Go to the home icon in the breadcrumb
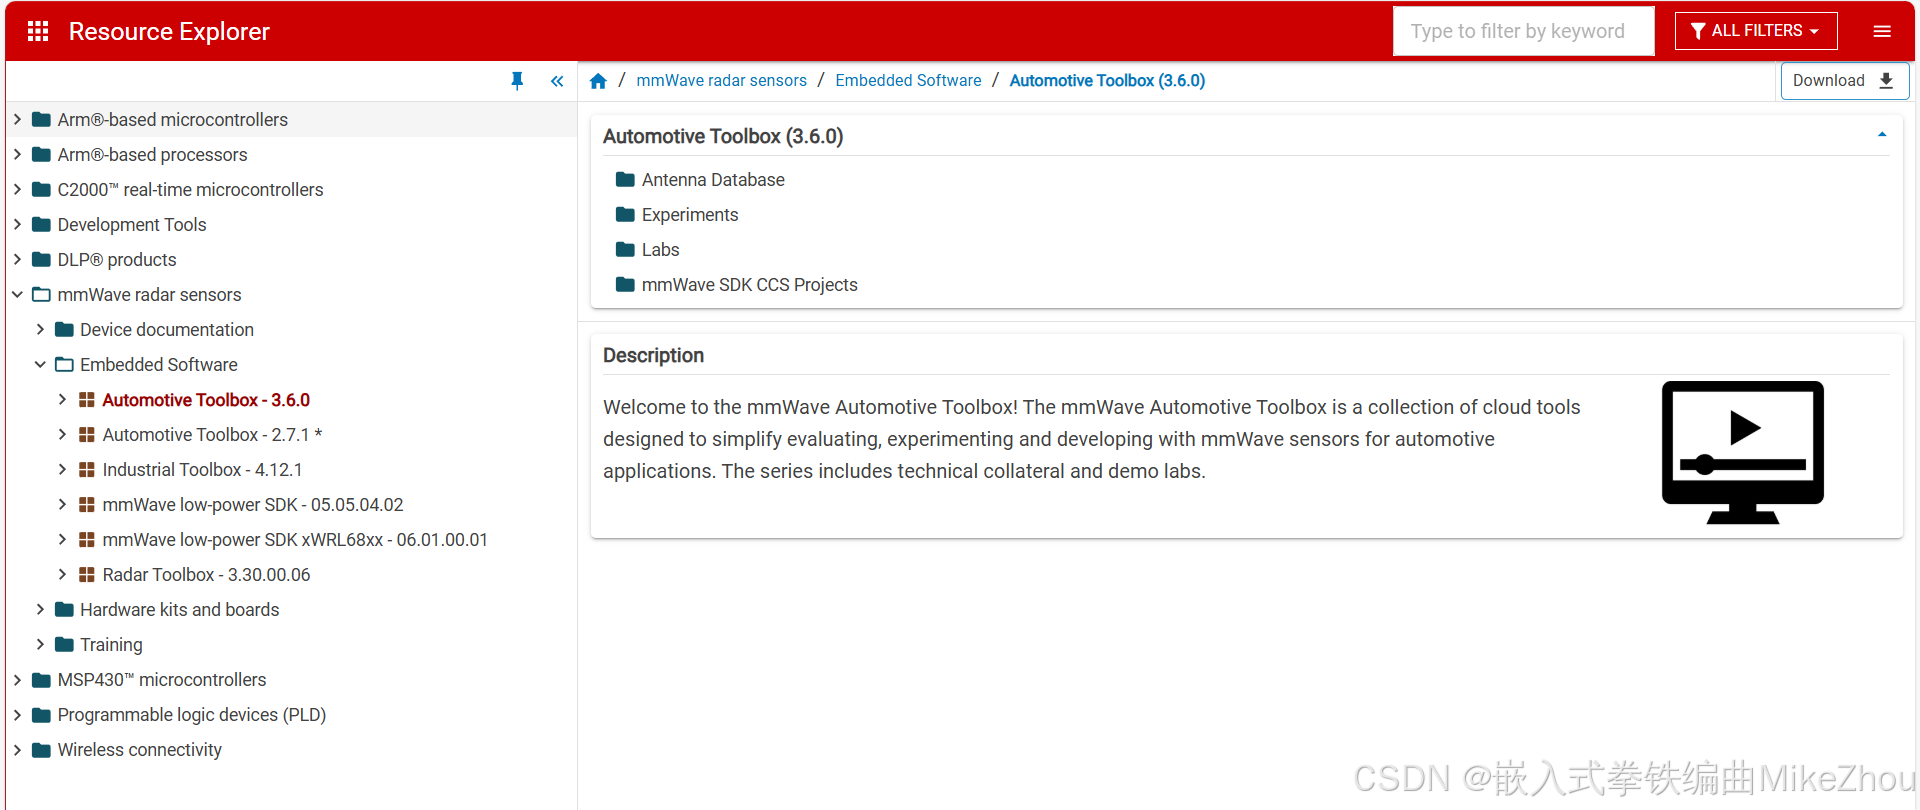This screenshot has width=1920, height=810. pos(598,81)
